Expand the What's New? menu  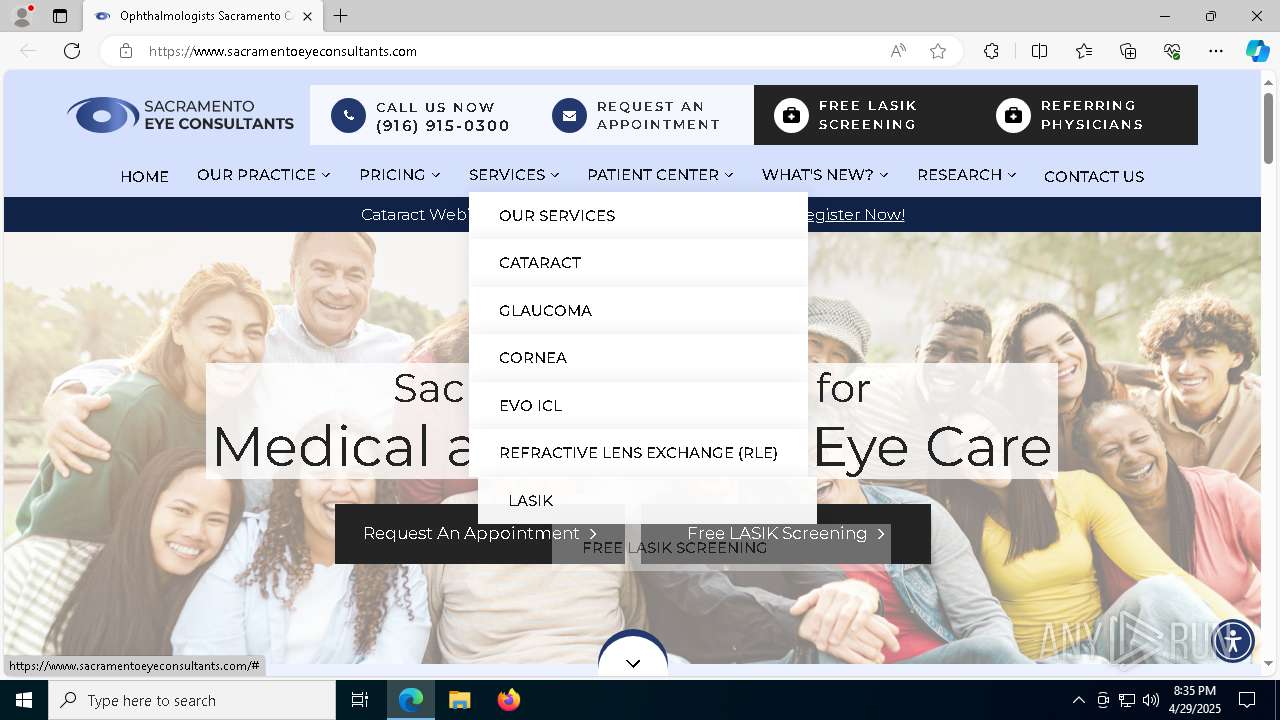tap(825, 175)
